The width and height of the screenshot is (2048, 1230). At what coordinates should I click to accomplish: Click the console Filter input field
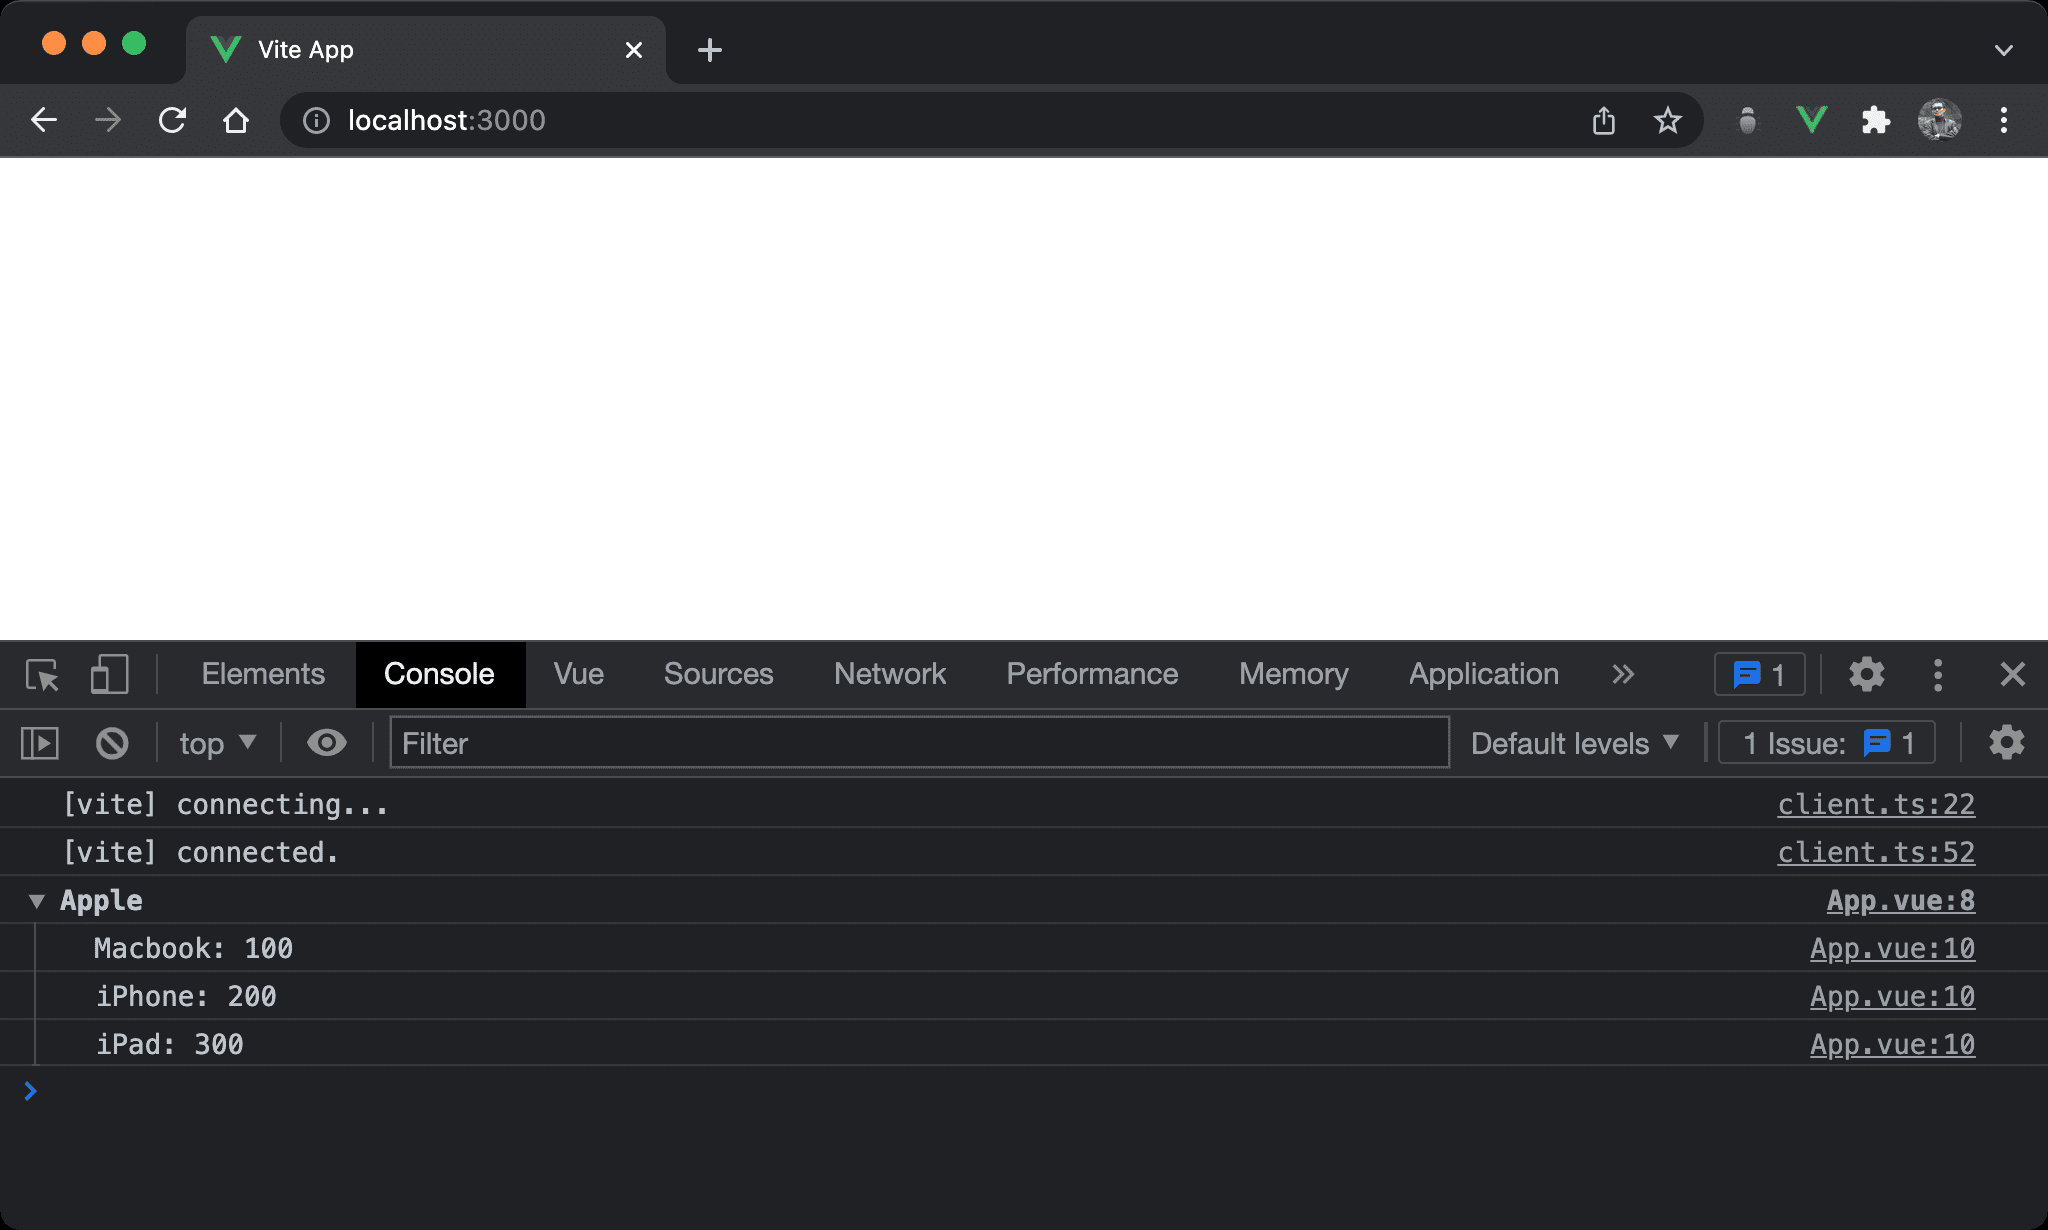point(918,743)
